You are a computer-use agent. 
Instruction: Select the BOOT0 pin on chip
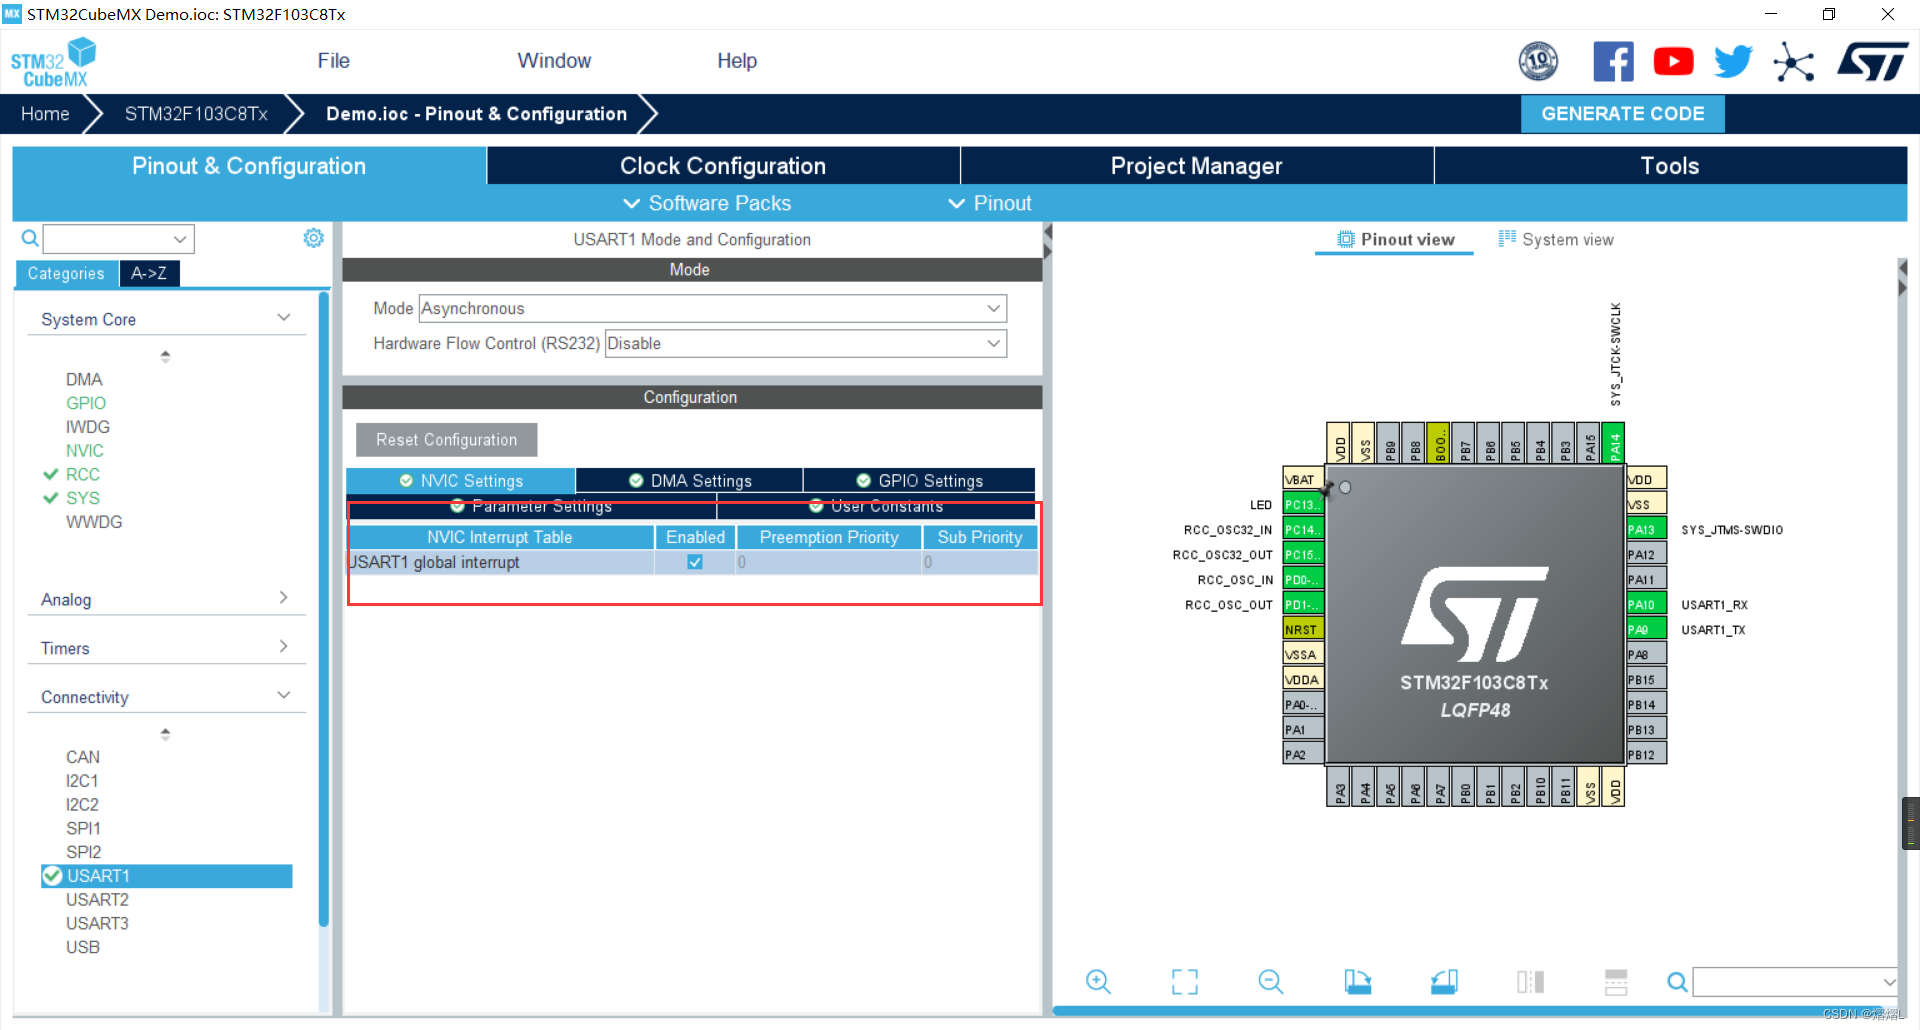coord(1438,443)
